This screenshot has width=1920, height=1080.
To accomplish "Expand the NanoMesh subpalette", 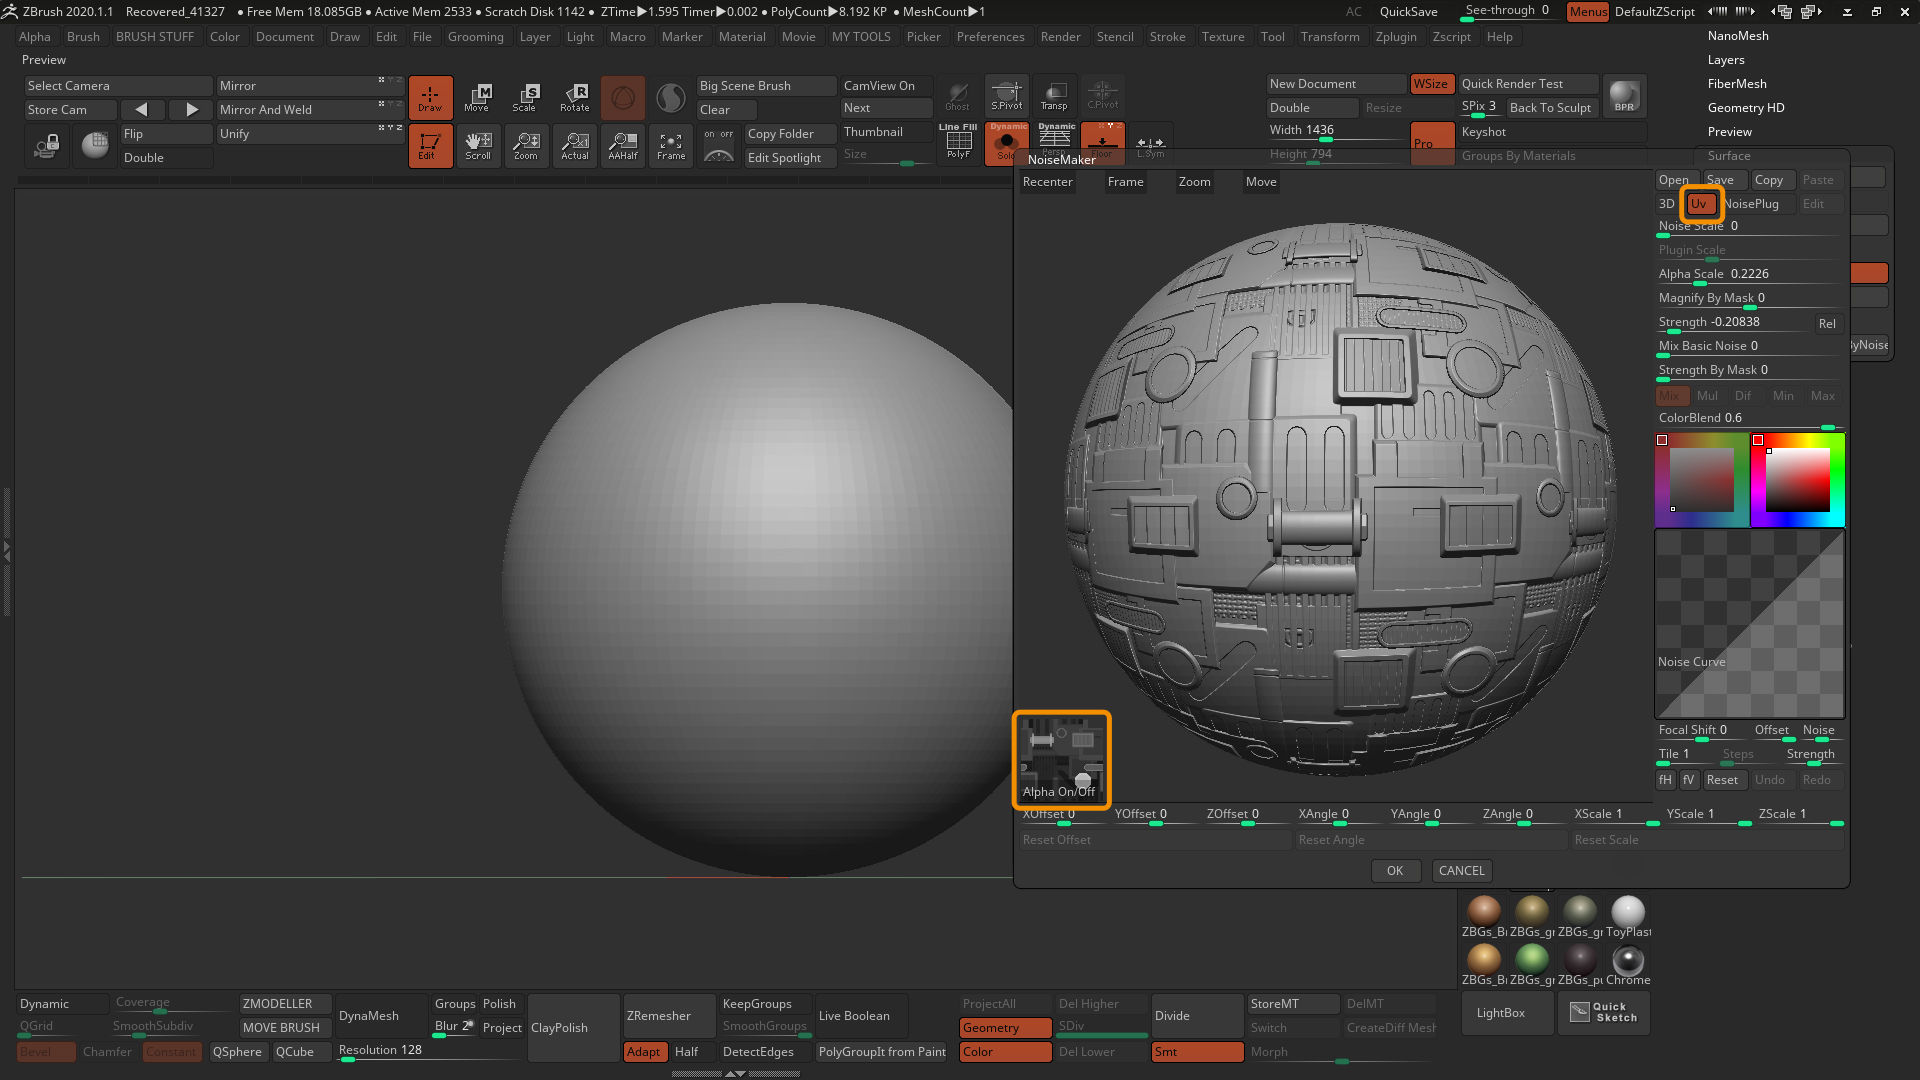I will tap(1738, 36).
